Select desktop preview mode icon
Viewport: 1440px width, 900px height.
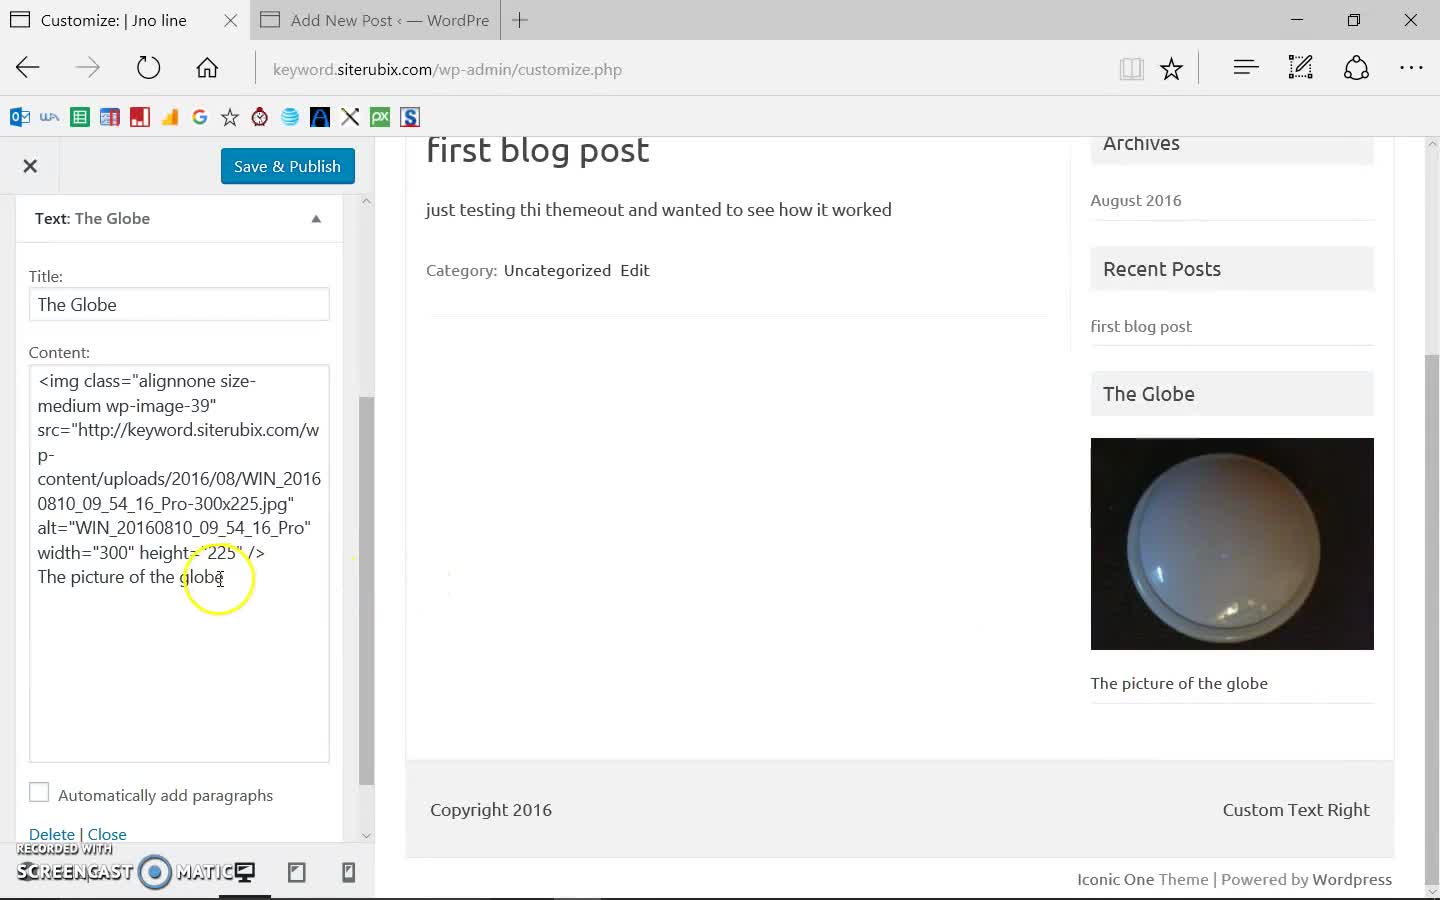coord(245,872)
